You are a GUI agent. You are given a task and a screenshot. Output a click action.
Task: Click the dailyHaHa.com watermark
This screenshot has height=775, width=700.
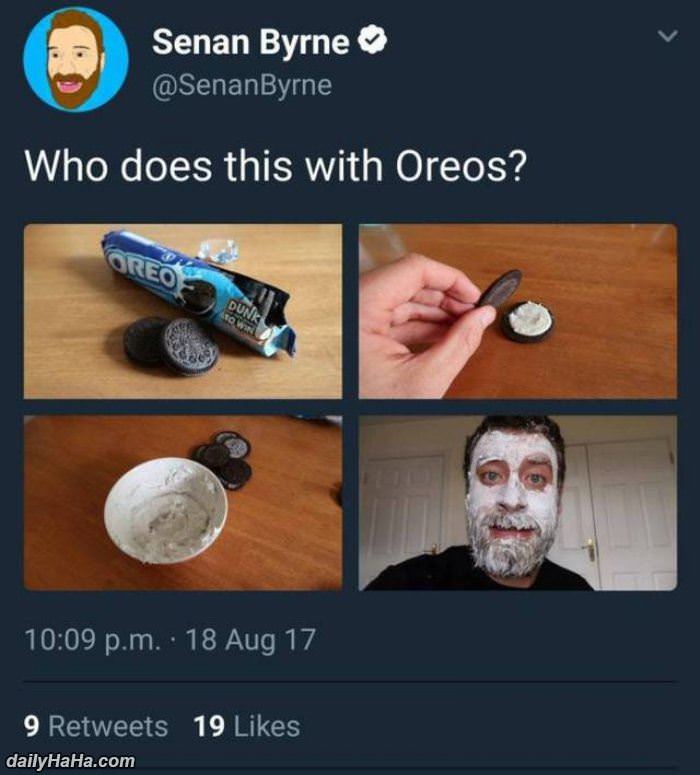[70, 762]
